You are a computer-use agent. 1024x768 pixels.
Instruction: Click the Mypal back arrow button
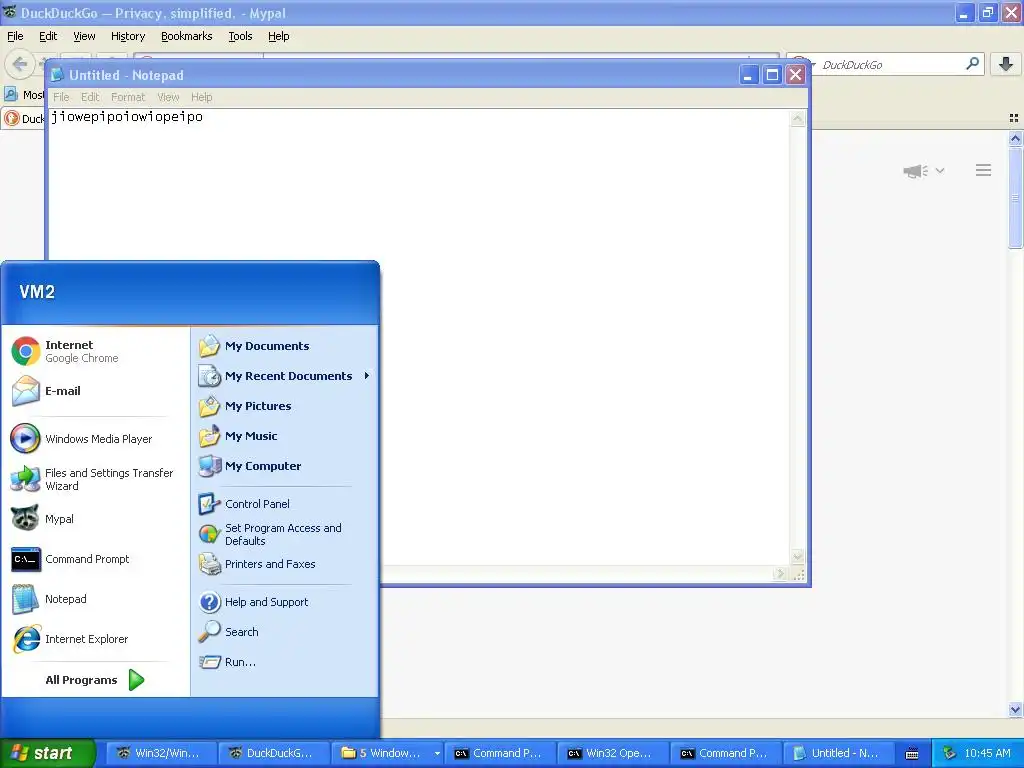20,64
